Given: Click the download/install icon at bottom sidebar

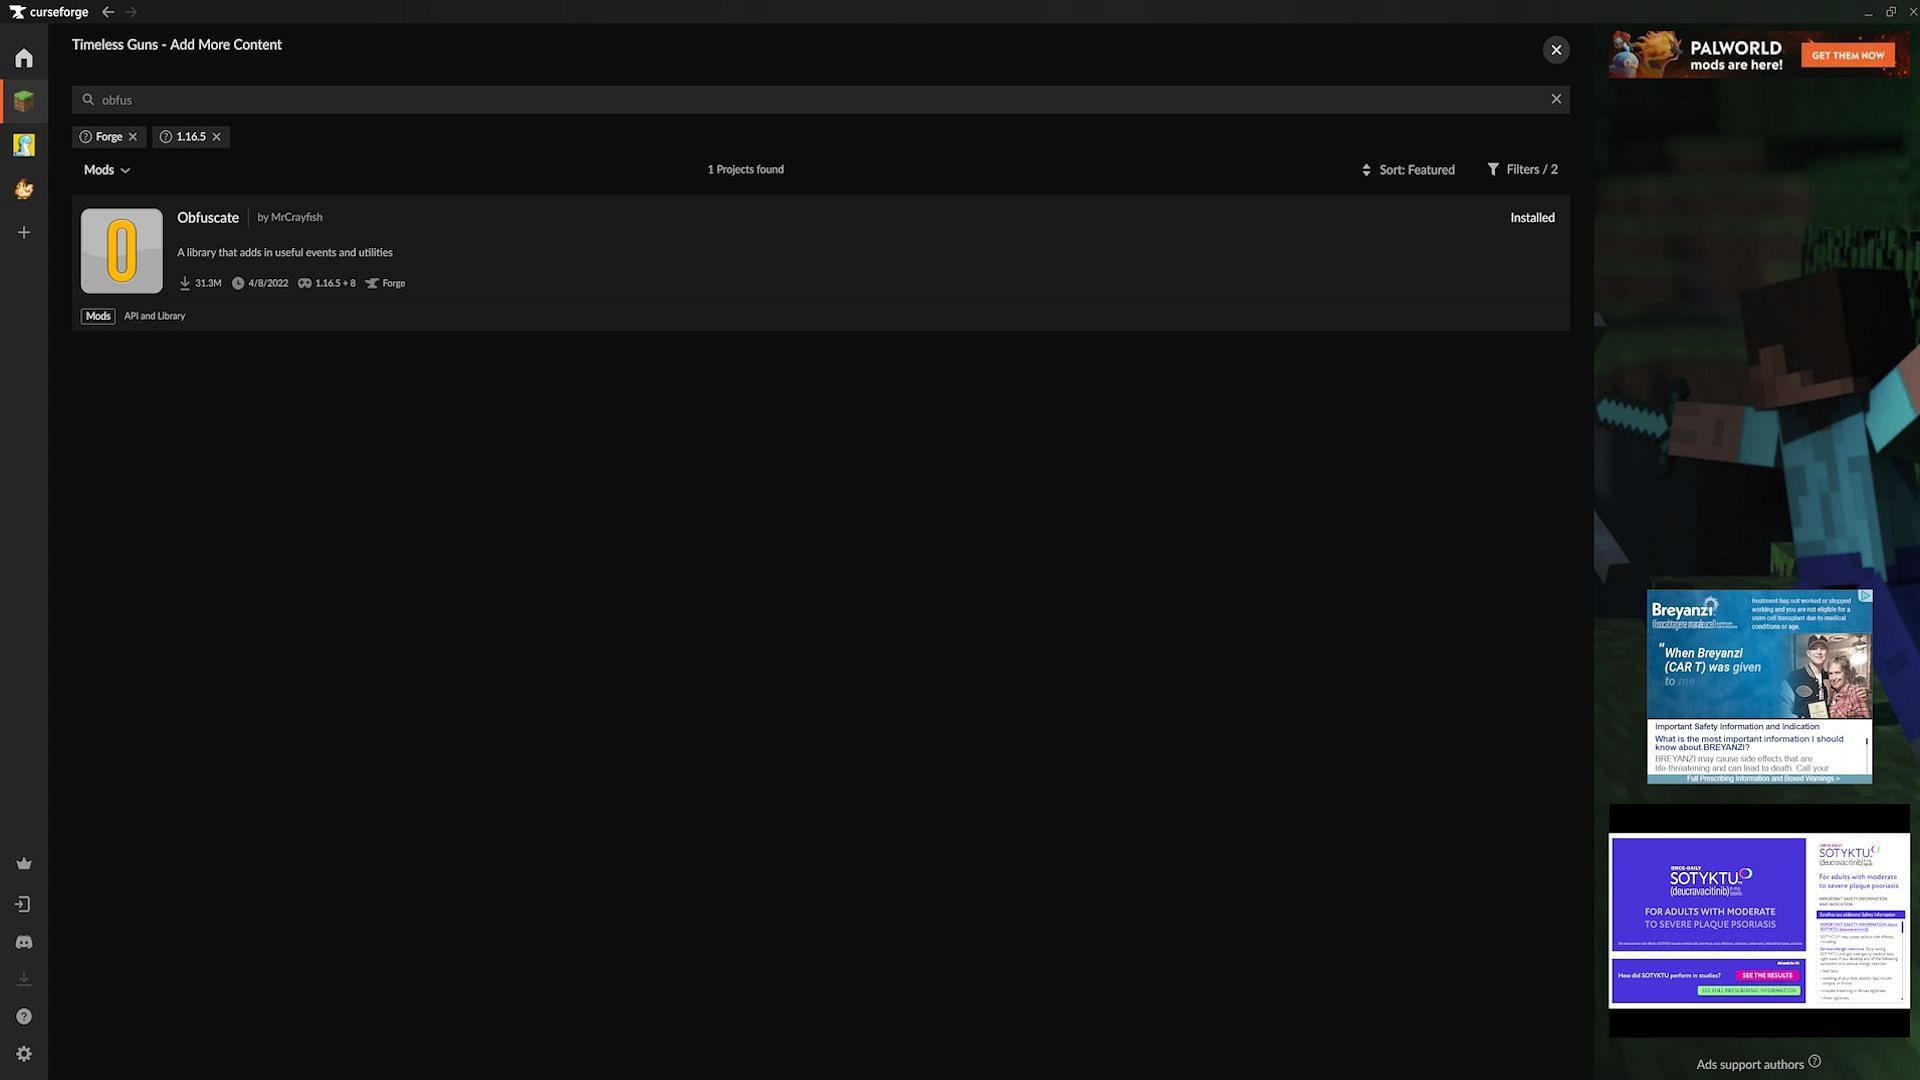Looking at the screenshot, I should 22,978.
